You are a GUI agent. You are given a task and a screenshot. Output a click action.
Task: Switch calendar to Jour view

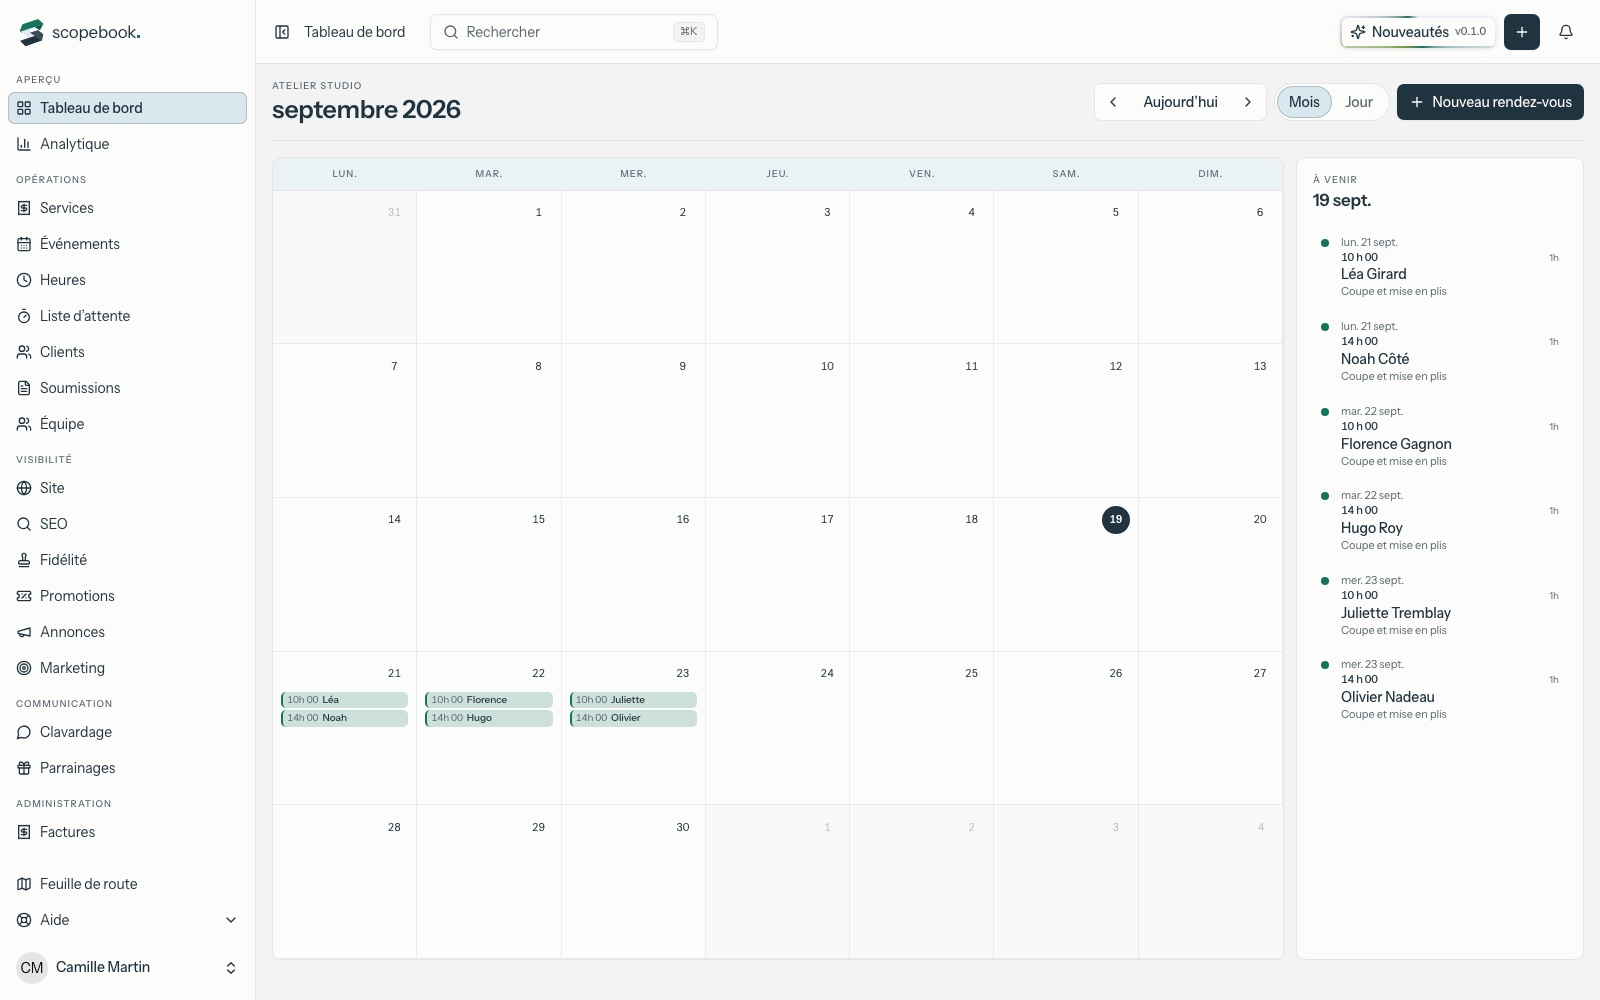[1358, 102]
